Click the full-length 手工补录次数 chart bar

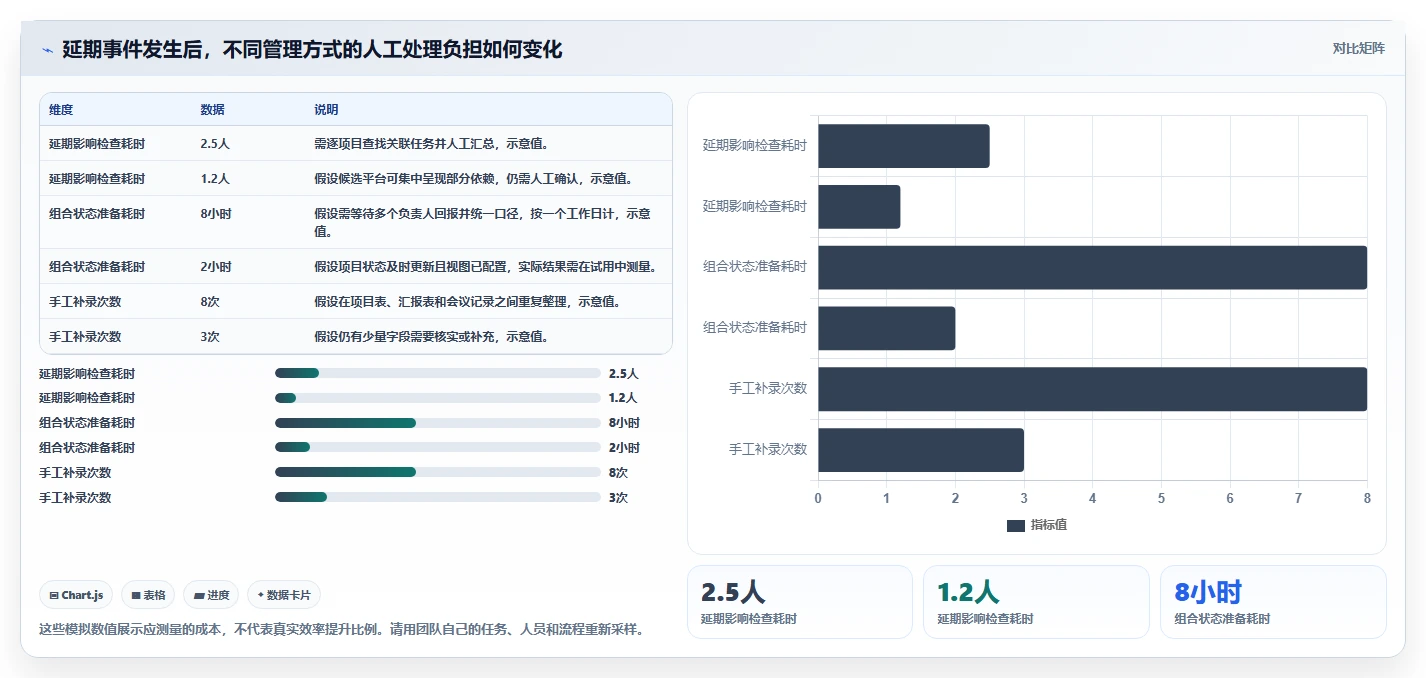tap(1092, 389)
